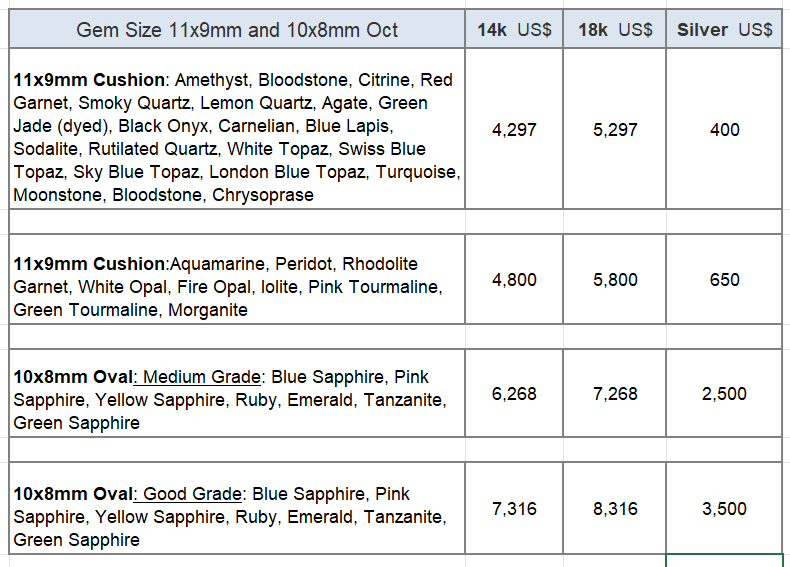Image resolution: width=790 pixels, height=567 pixels.
Task: Click the silver price cell showing 650
Action: coord(724,280)
